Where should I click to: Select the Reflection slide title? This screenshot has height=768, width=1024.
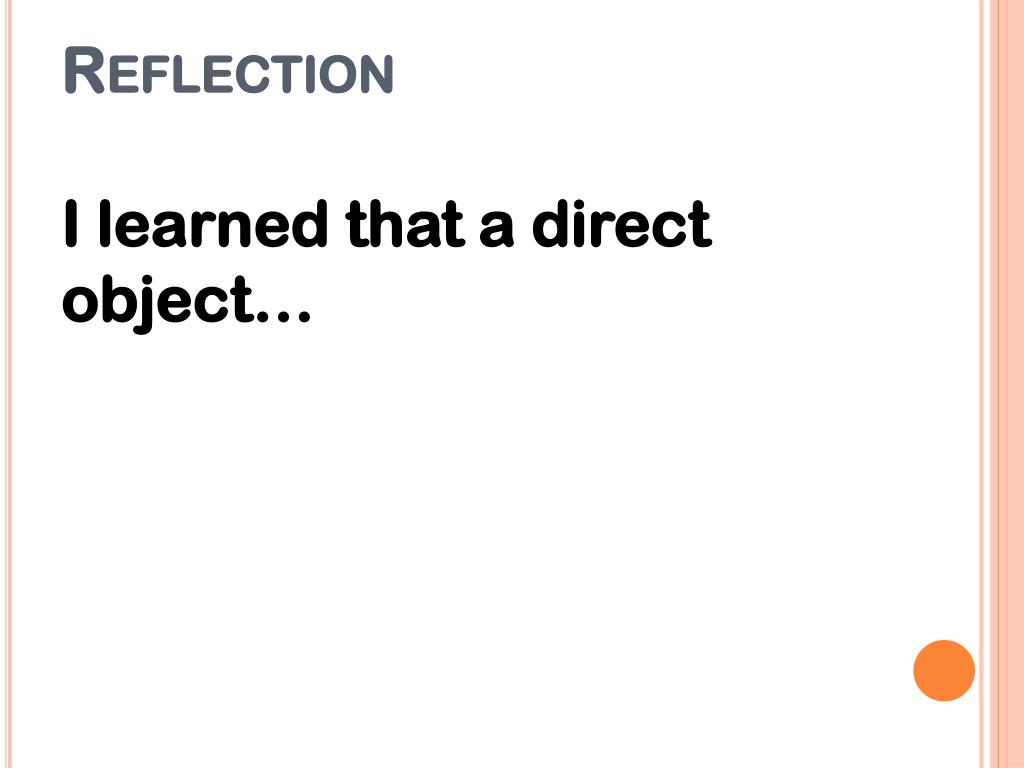(x=229, y=71)
